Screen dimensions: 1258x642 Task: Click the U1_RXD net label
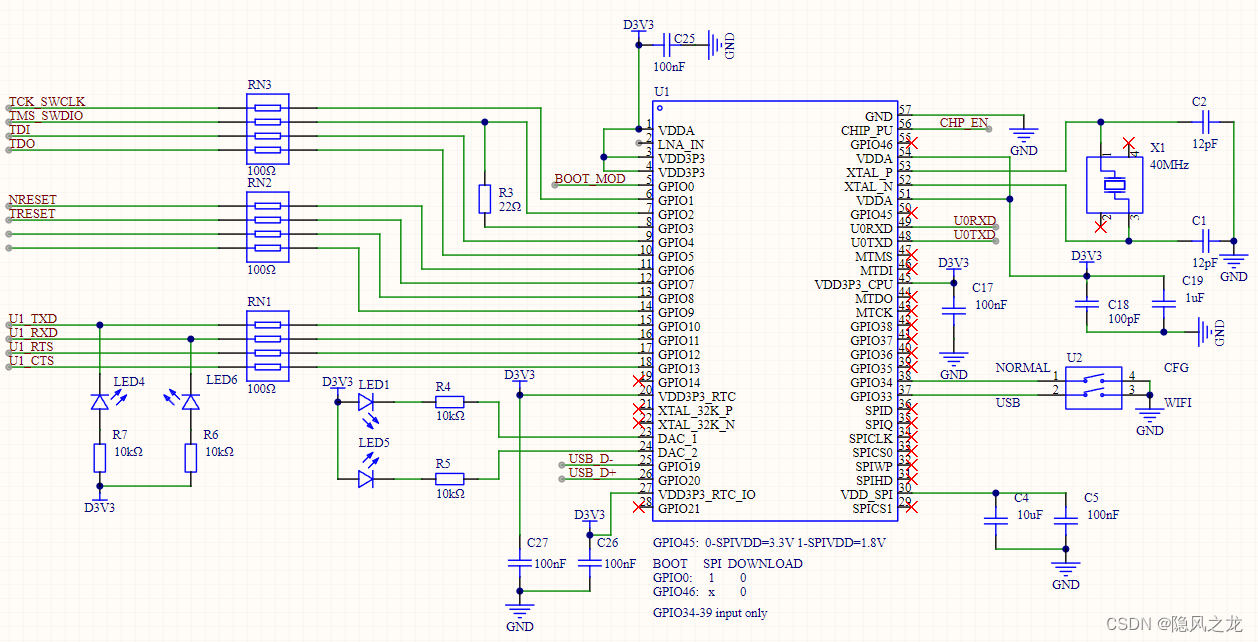(x=33, y=333)
